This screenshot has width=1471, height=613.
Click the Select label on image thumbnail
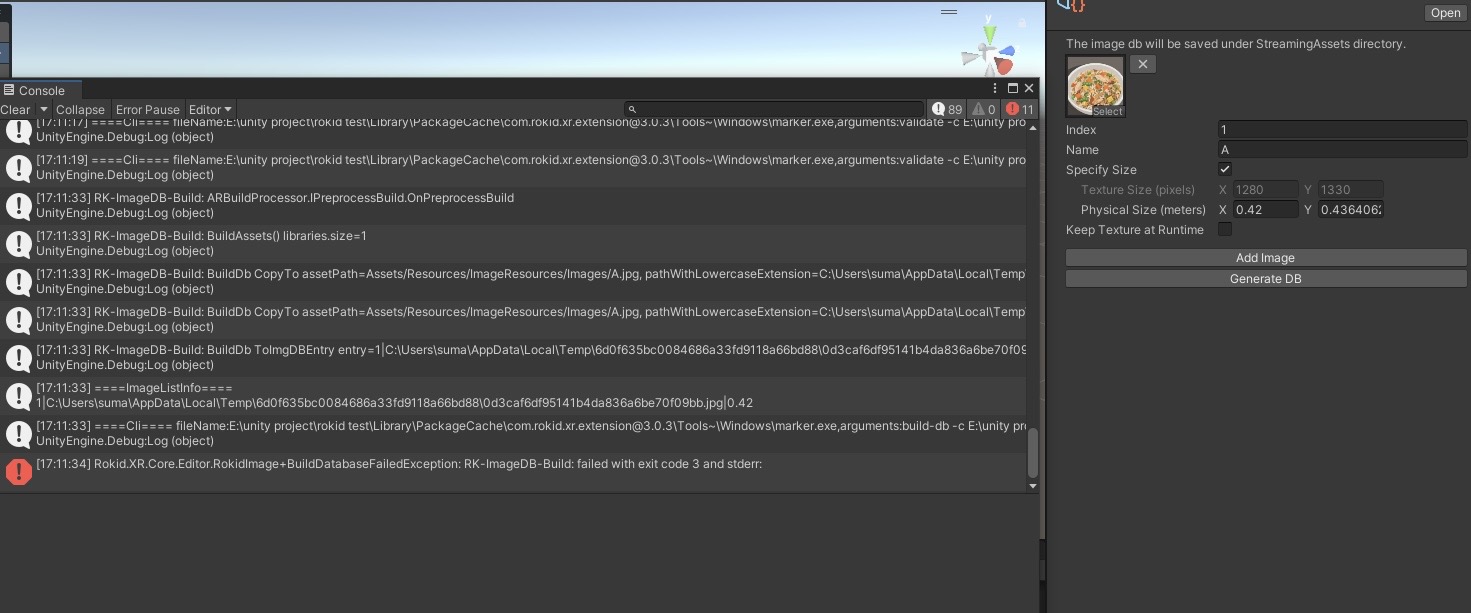pyautogui.click(x=1107, y=112)
